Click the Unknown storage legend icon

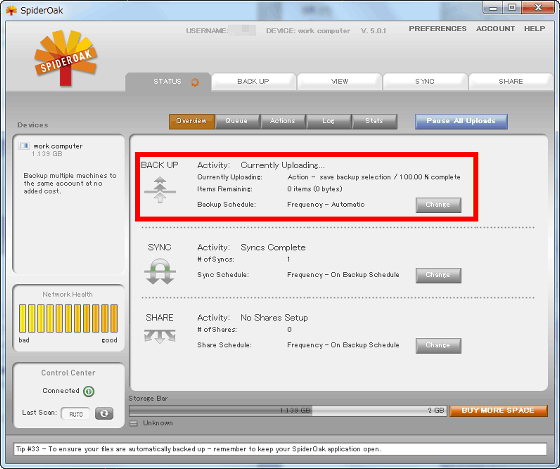coord(134,423)
